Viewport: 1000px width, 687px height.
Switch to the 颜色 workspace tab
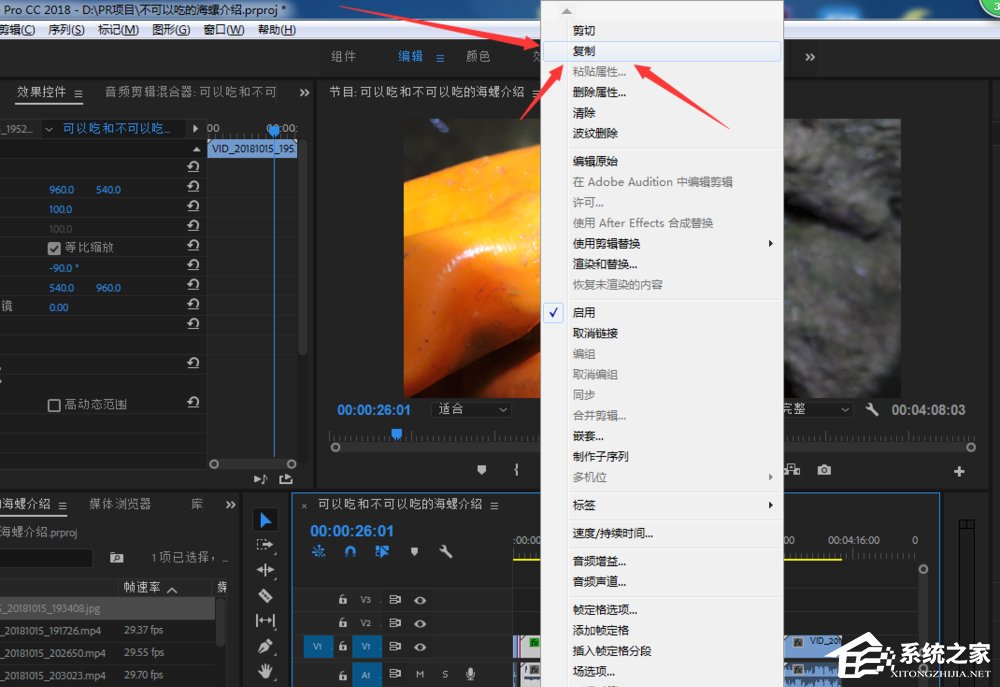pyautogui.click(x=478, y=57)
